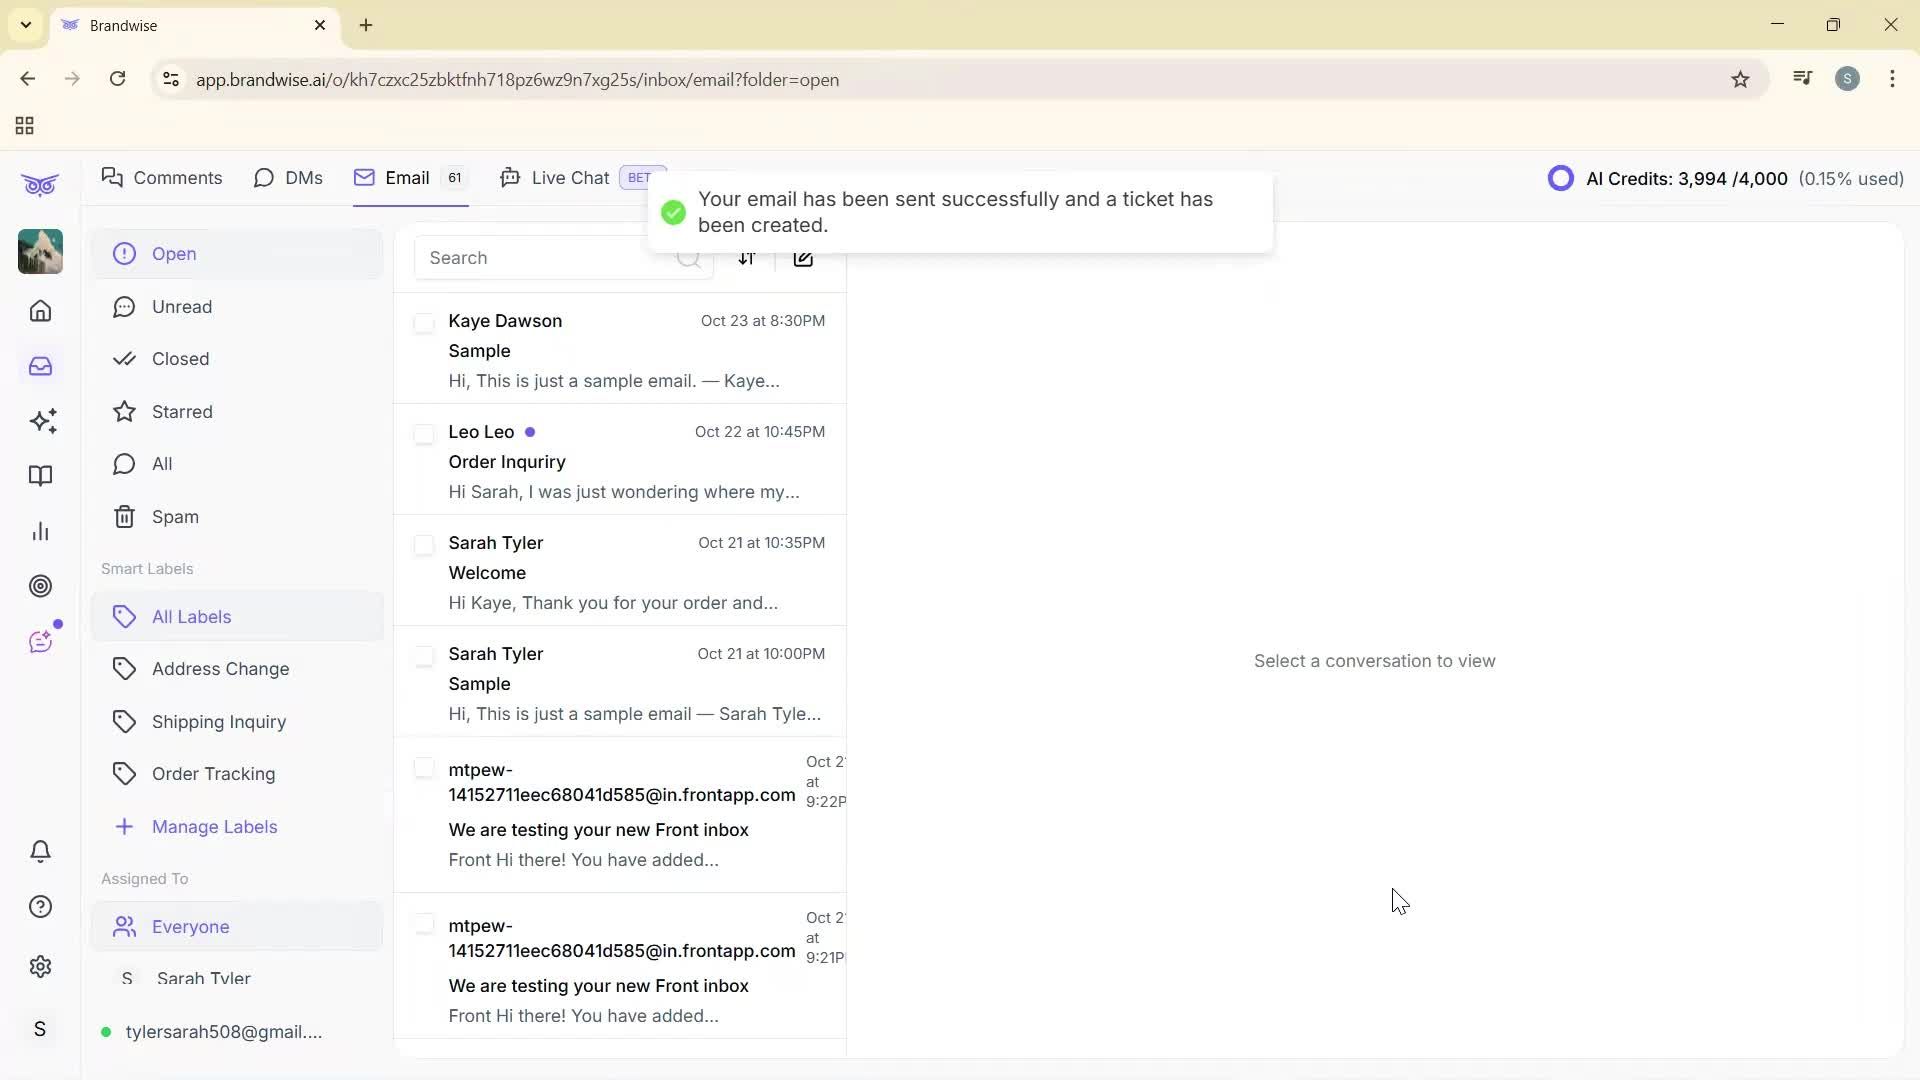The width and height of the screenshot is (1920, 1080).
Task: Select the Inbox icon in the sidebar
Action: pos(40,366)
